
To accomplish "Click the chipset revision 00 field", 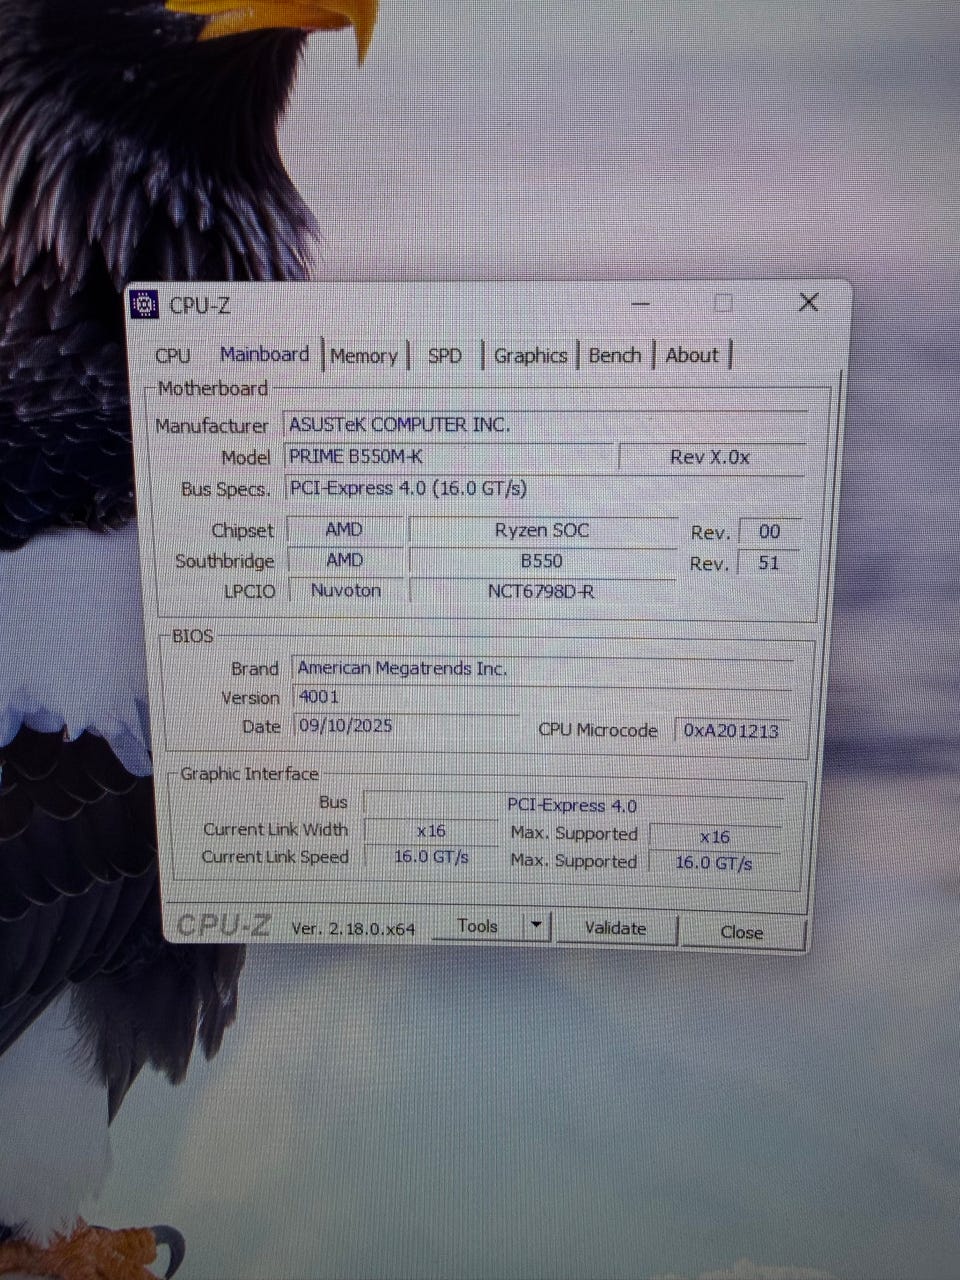I will 769,531.
